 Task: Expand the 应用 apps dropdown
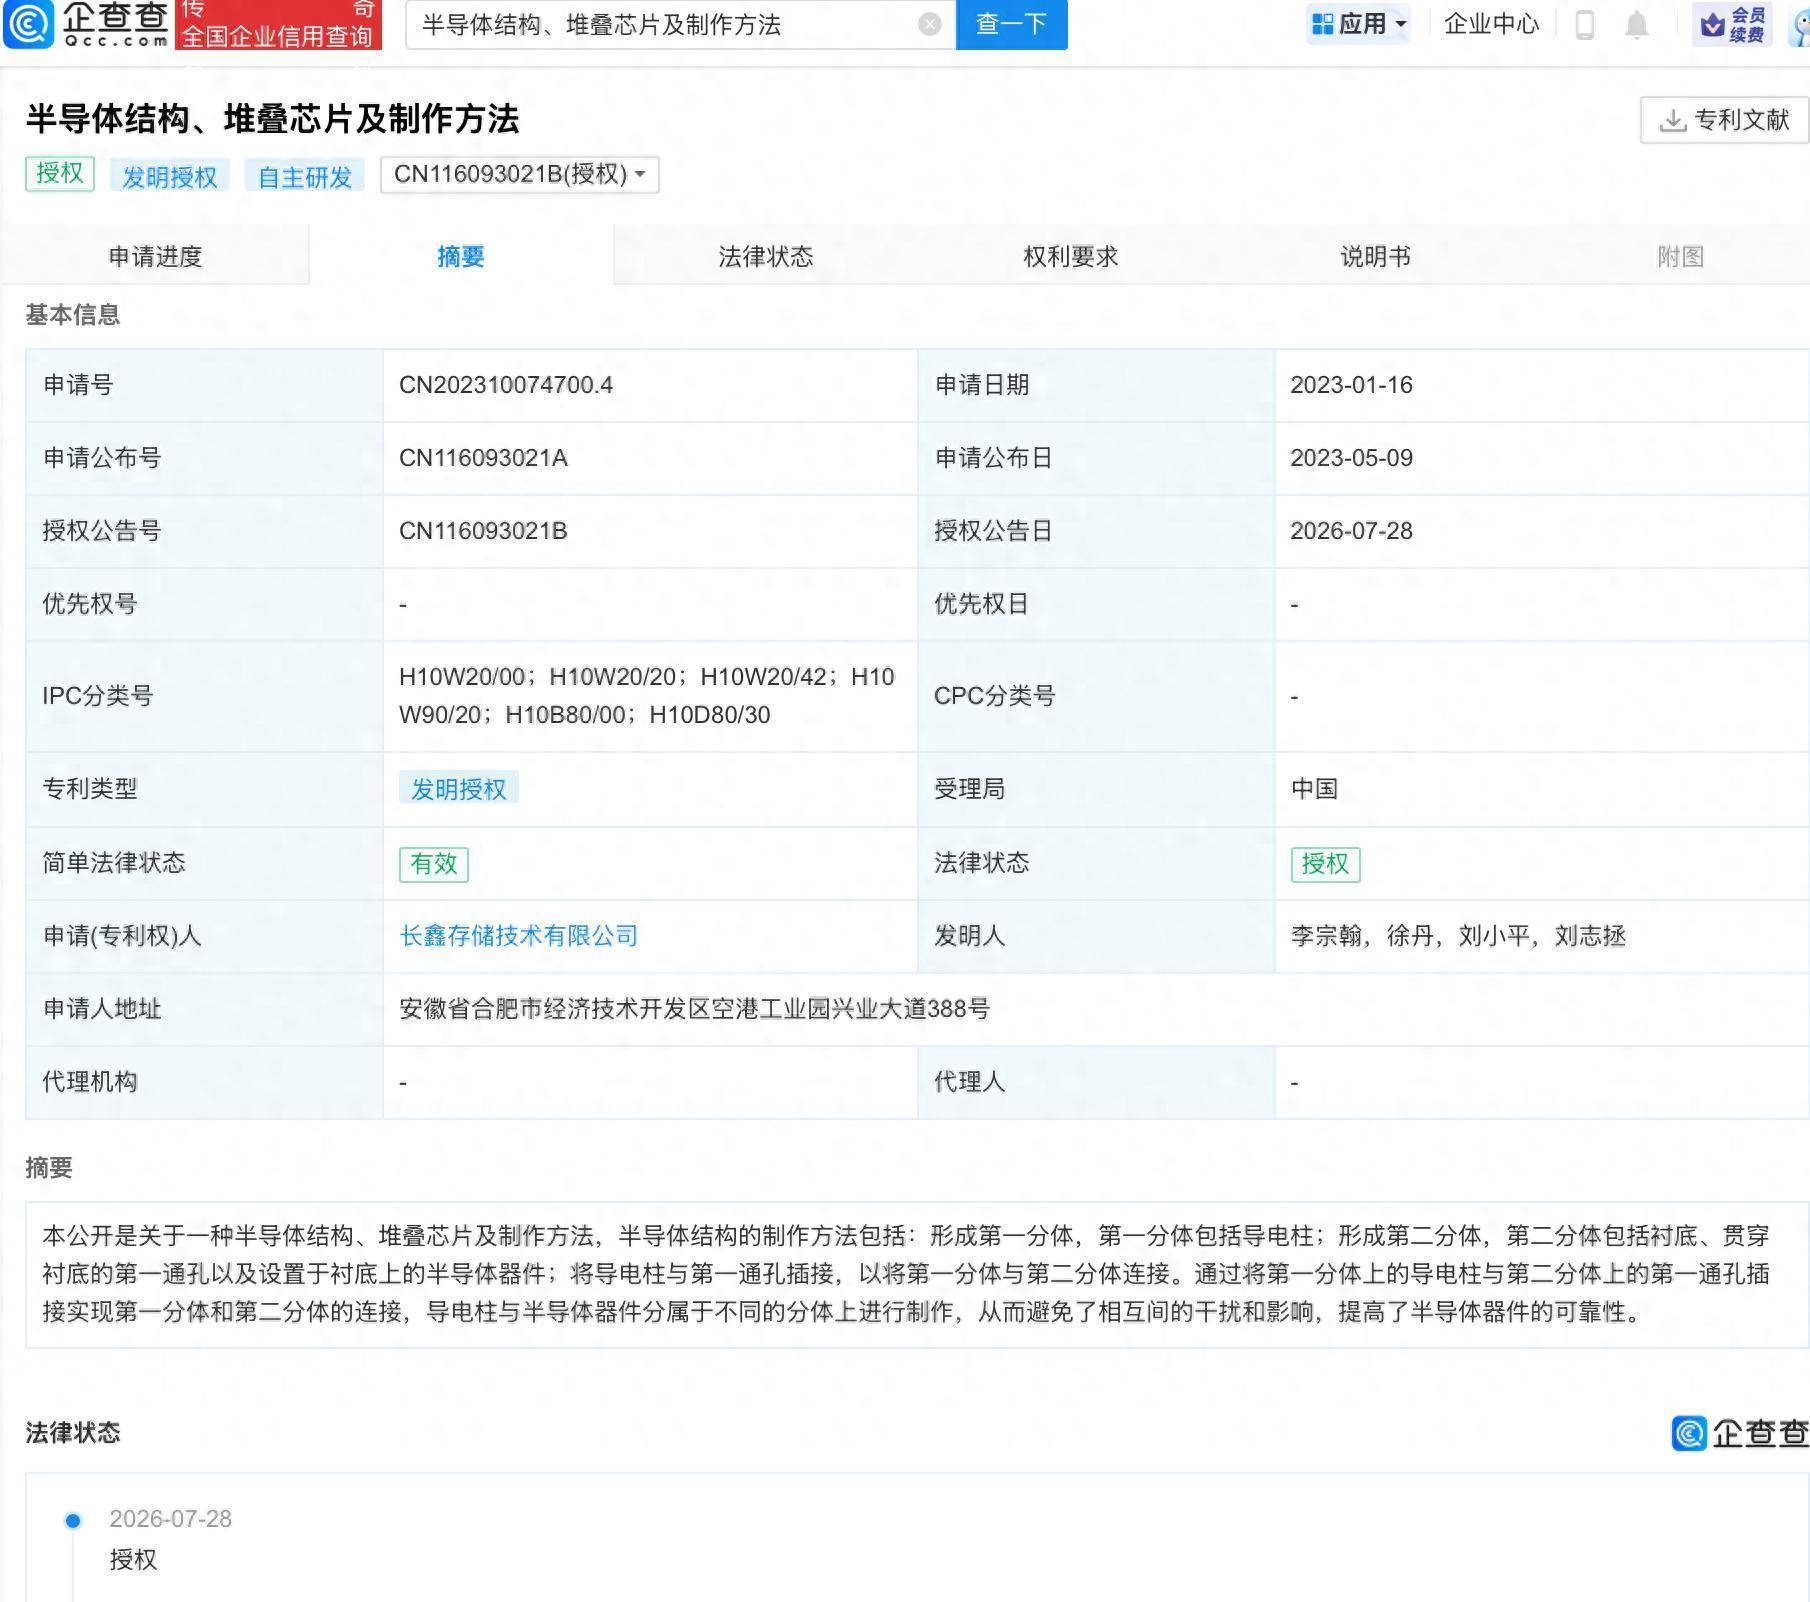[x=1359, y=24]
